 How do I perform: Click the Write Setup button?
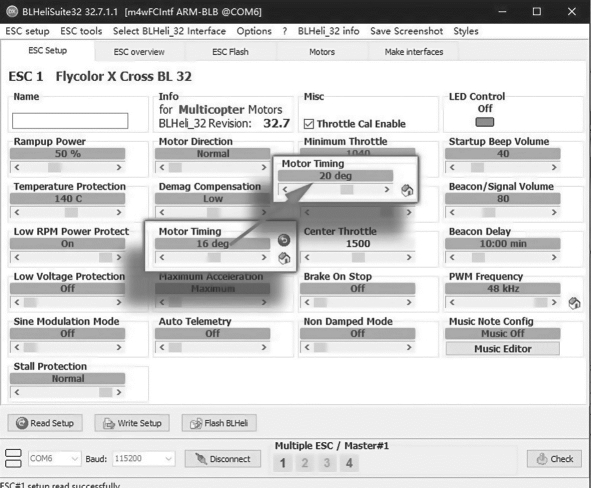click(x=132, y=423)
